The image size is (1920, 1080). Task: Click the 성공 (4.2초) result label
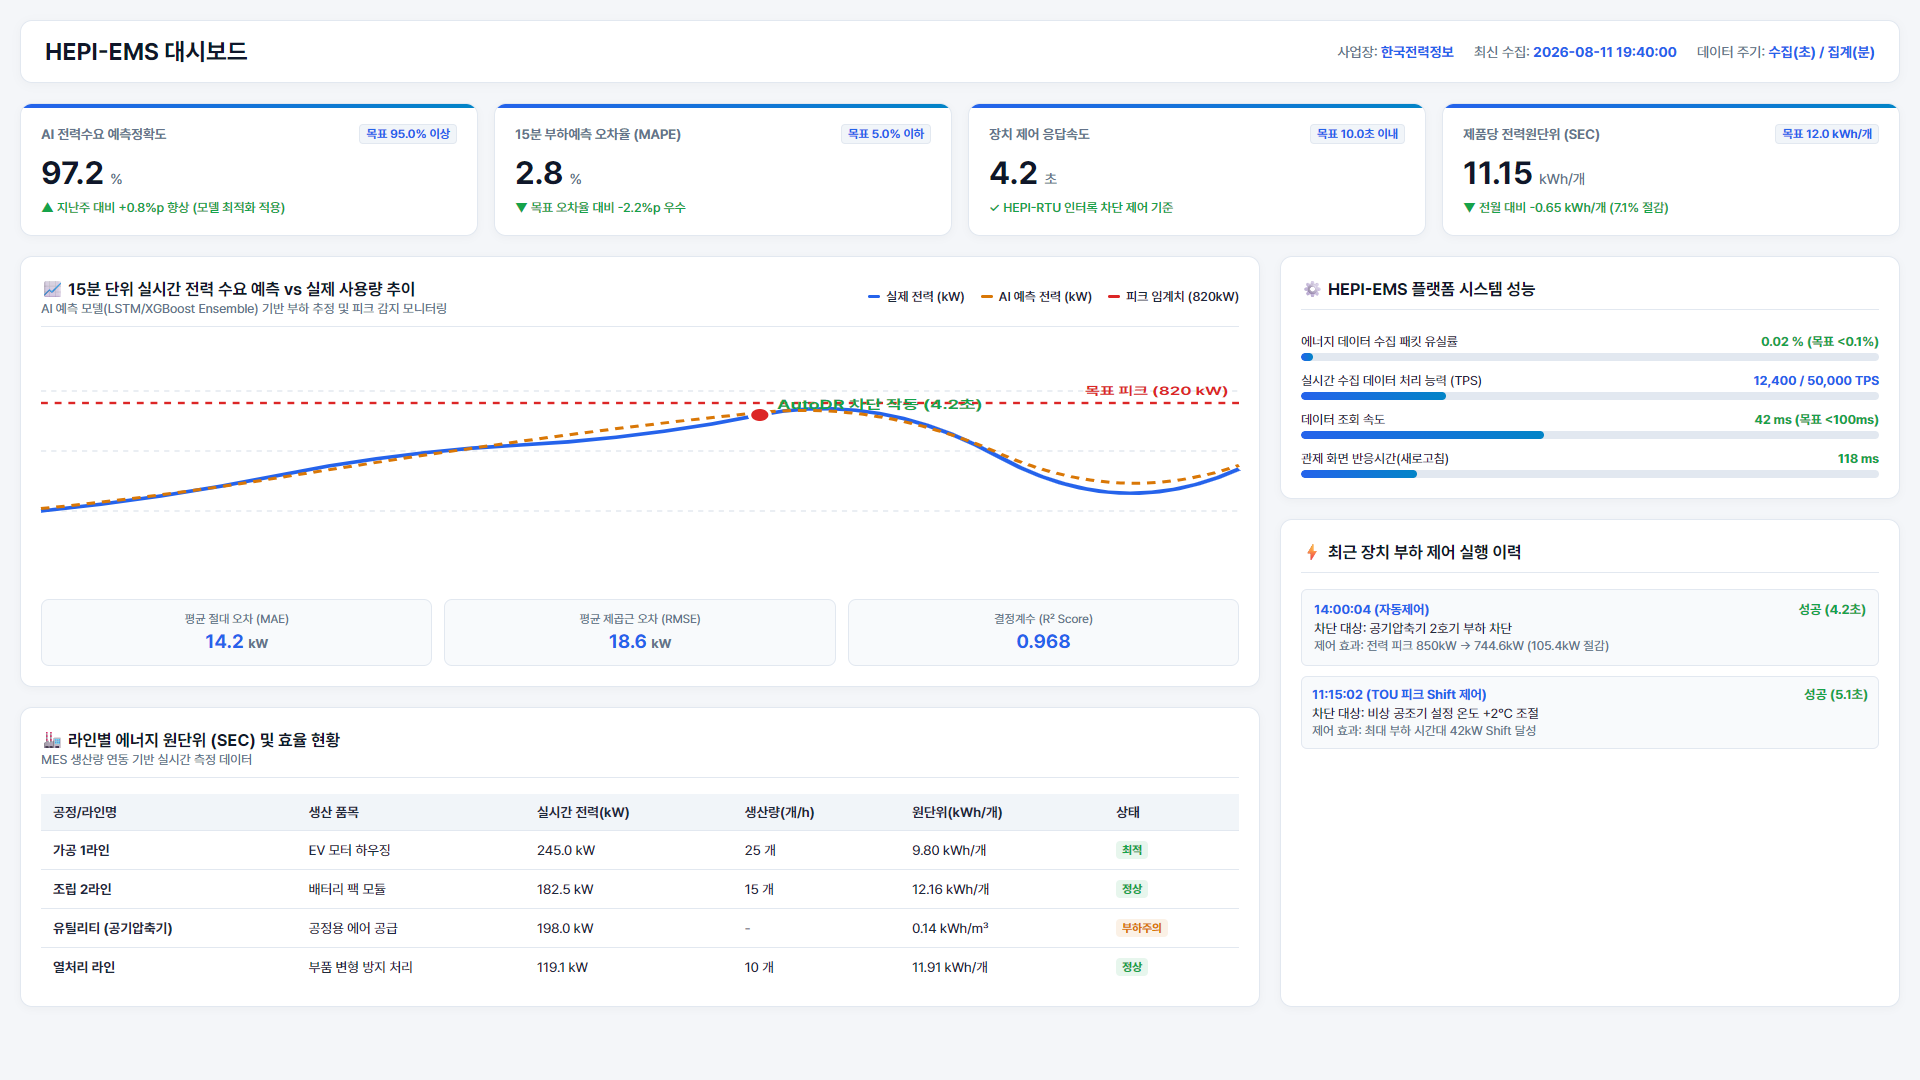tap(1832, 610)
